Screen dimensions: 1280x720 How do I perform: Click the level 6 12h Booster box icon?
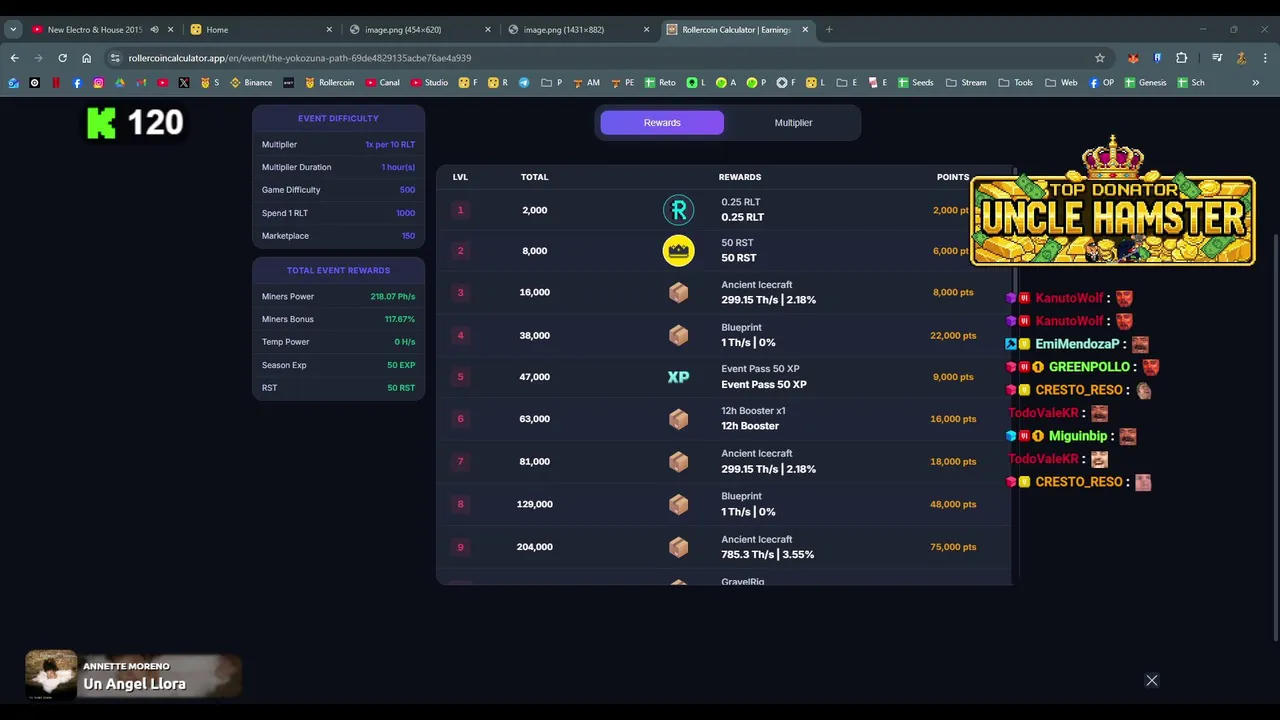click(x=678, y=419)
